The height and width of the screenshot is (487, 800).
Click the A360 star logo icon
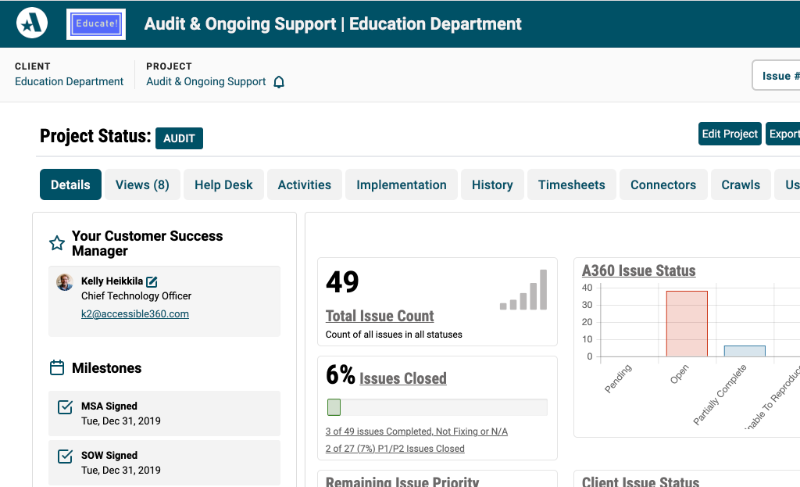[x=32, y=23]
